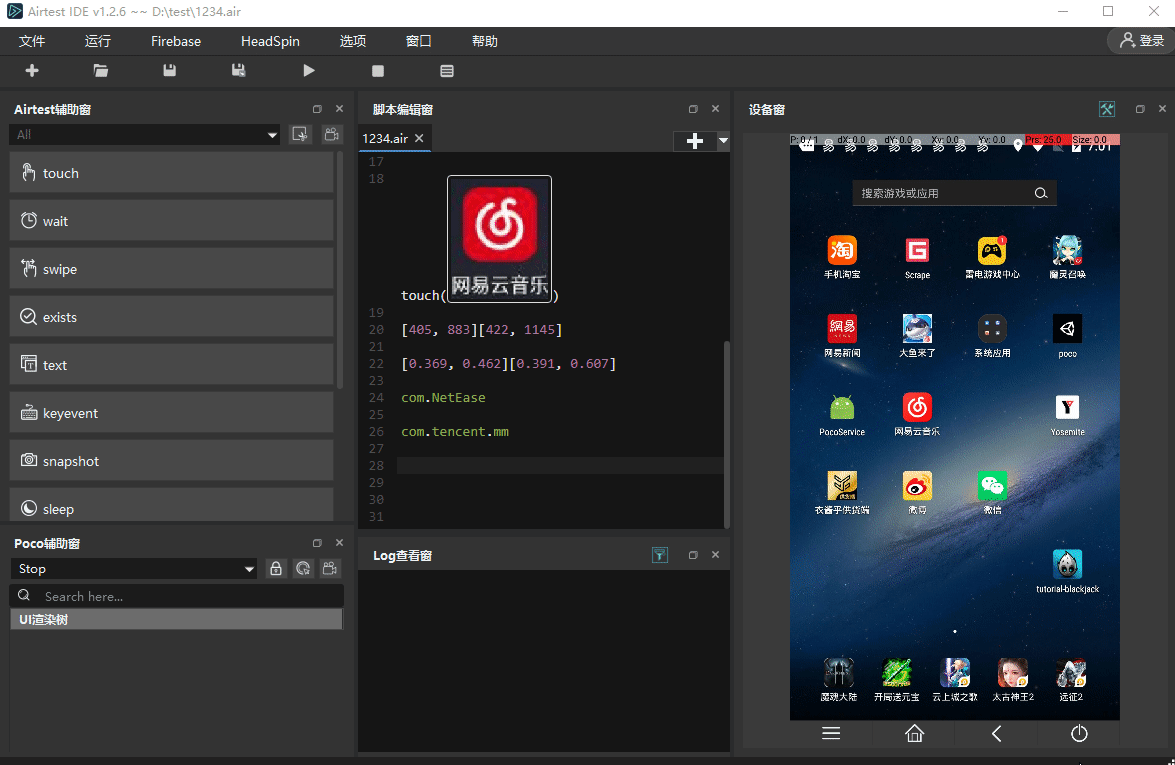Open the 登录 login button
The width and height of the screenshot is (1175, 765).
tap(1141, 40)
